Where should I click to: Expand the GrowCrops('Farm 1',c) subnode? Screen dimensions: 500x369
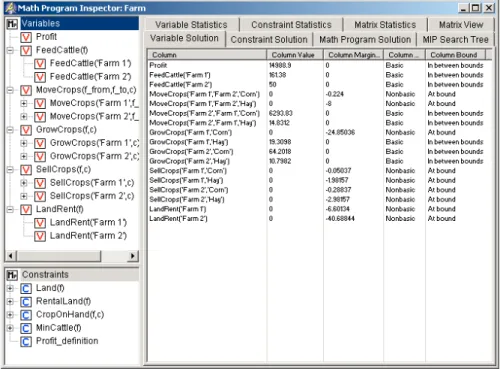click(24, 143)
